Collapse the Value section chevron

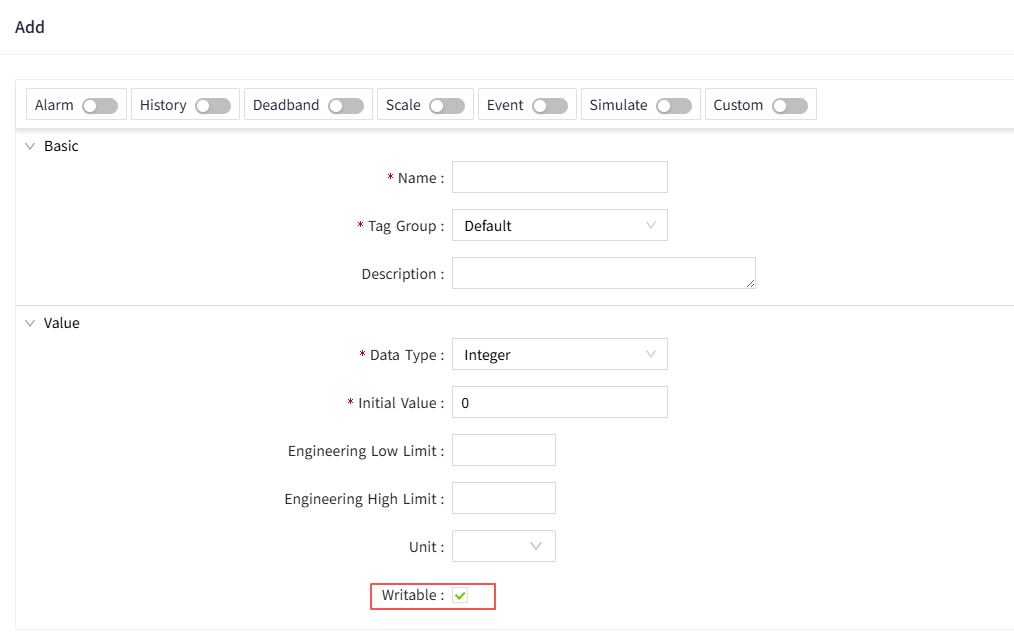click(x=30, y=324)
